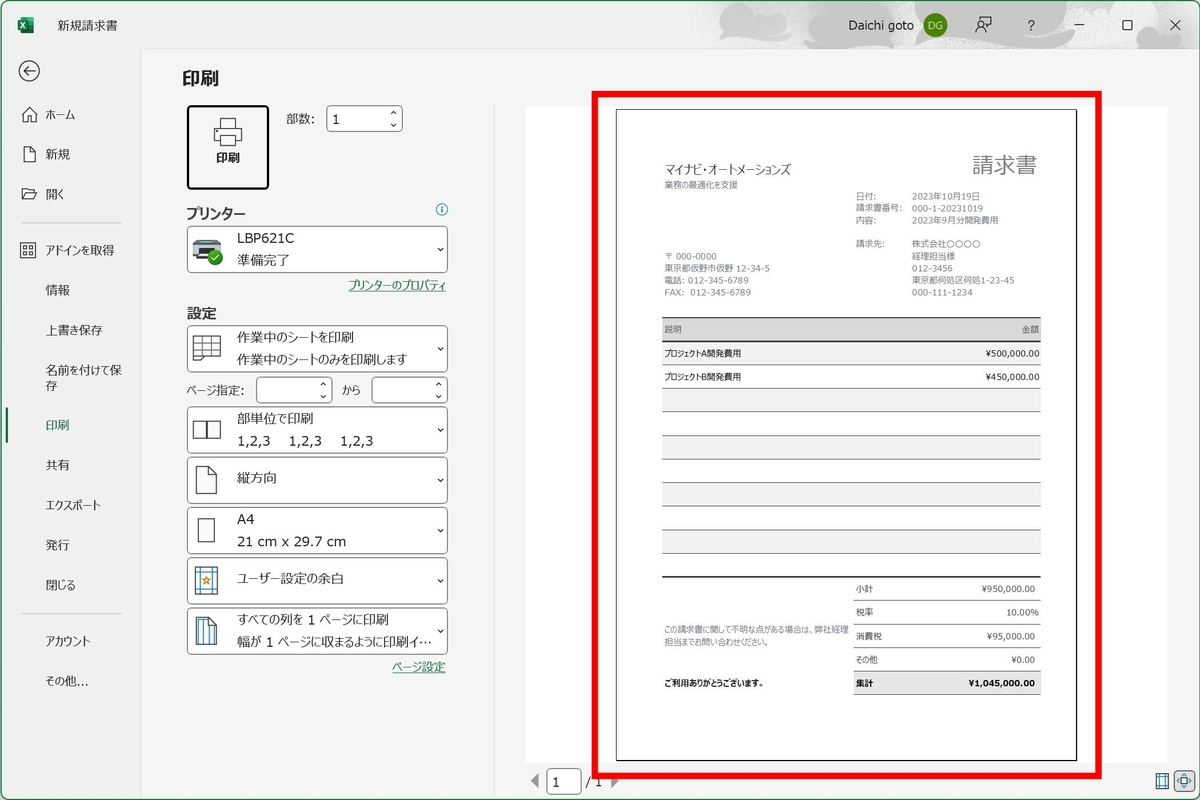The height and width of the screenshot is (800, 1200).
Task: Go to next page in print preview
Action: 615,781
